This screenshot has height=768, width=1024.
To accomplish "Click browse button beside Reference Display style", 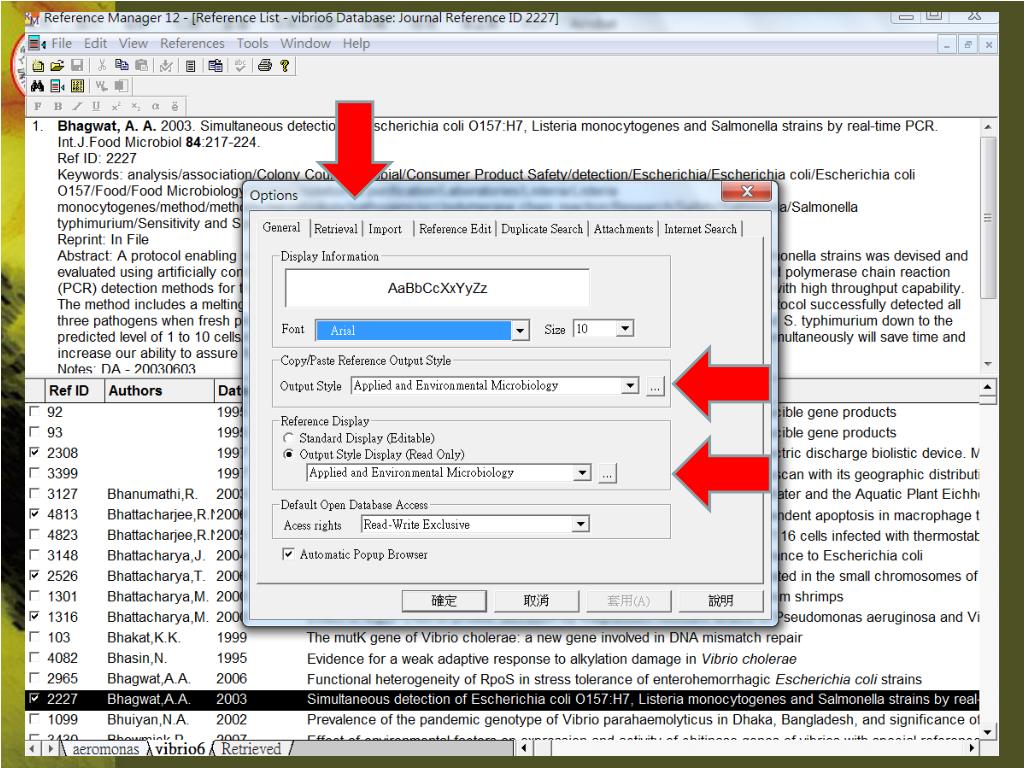I will pos(607,473).
